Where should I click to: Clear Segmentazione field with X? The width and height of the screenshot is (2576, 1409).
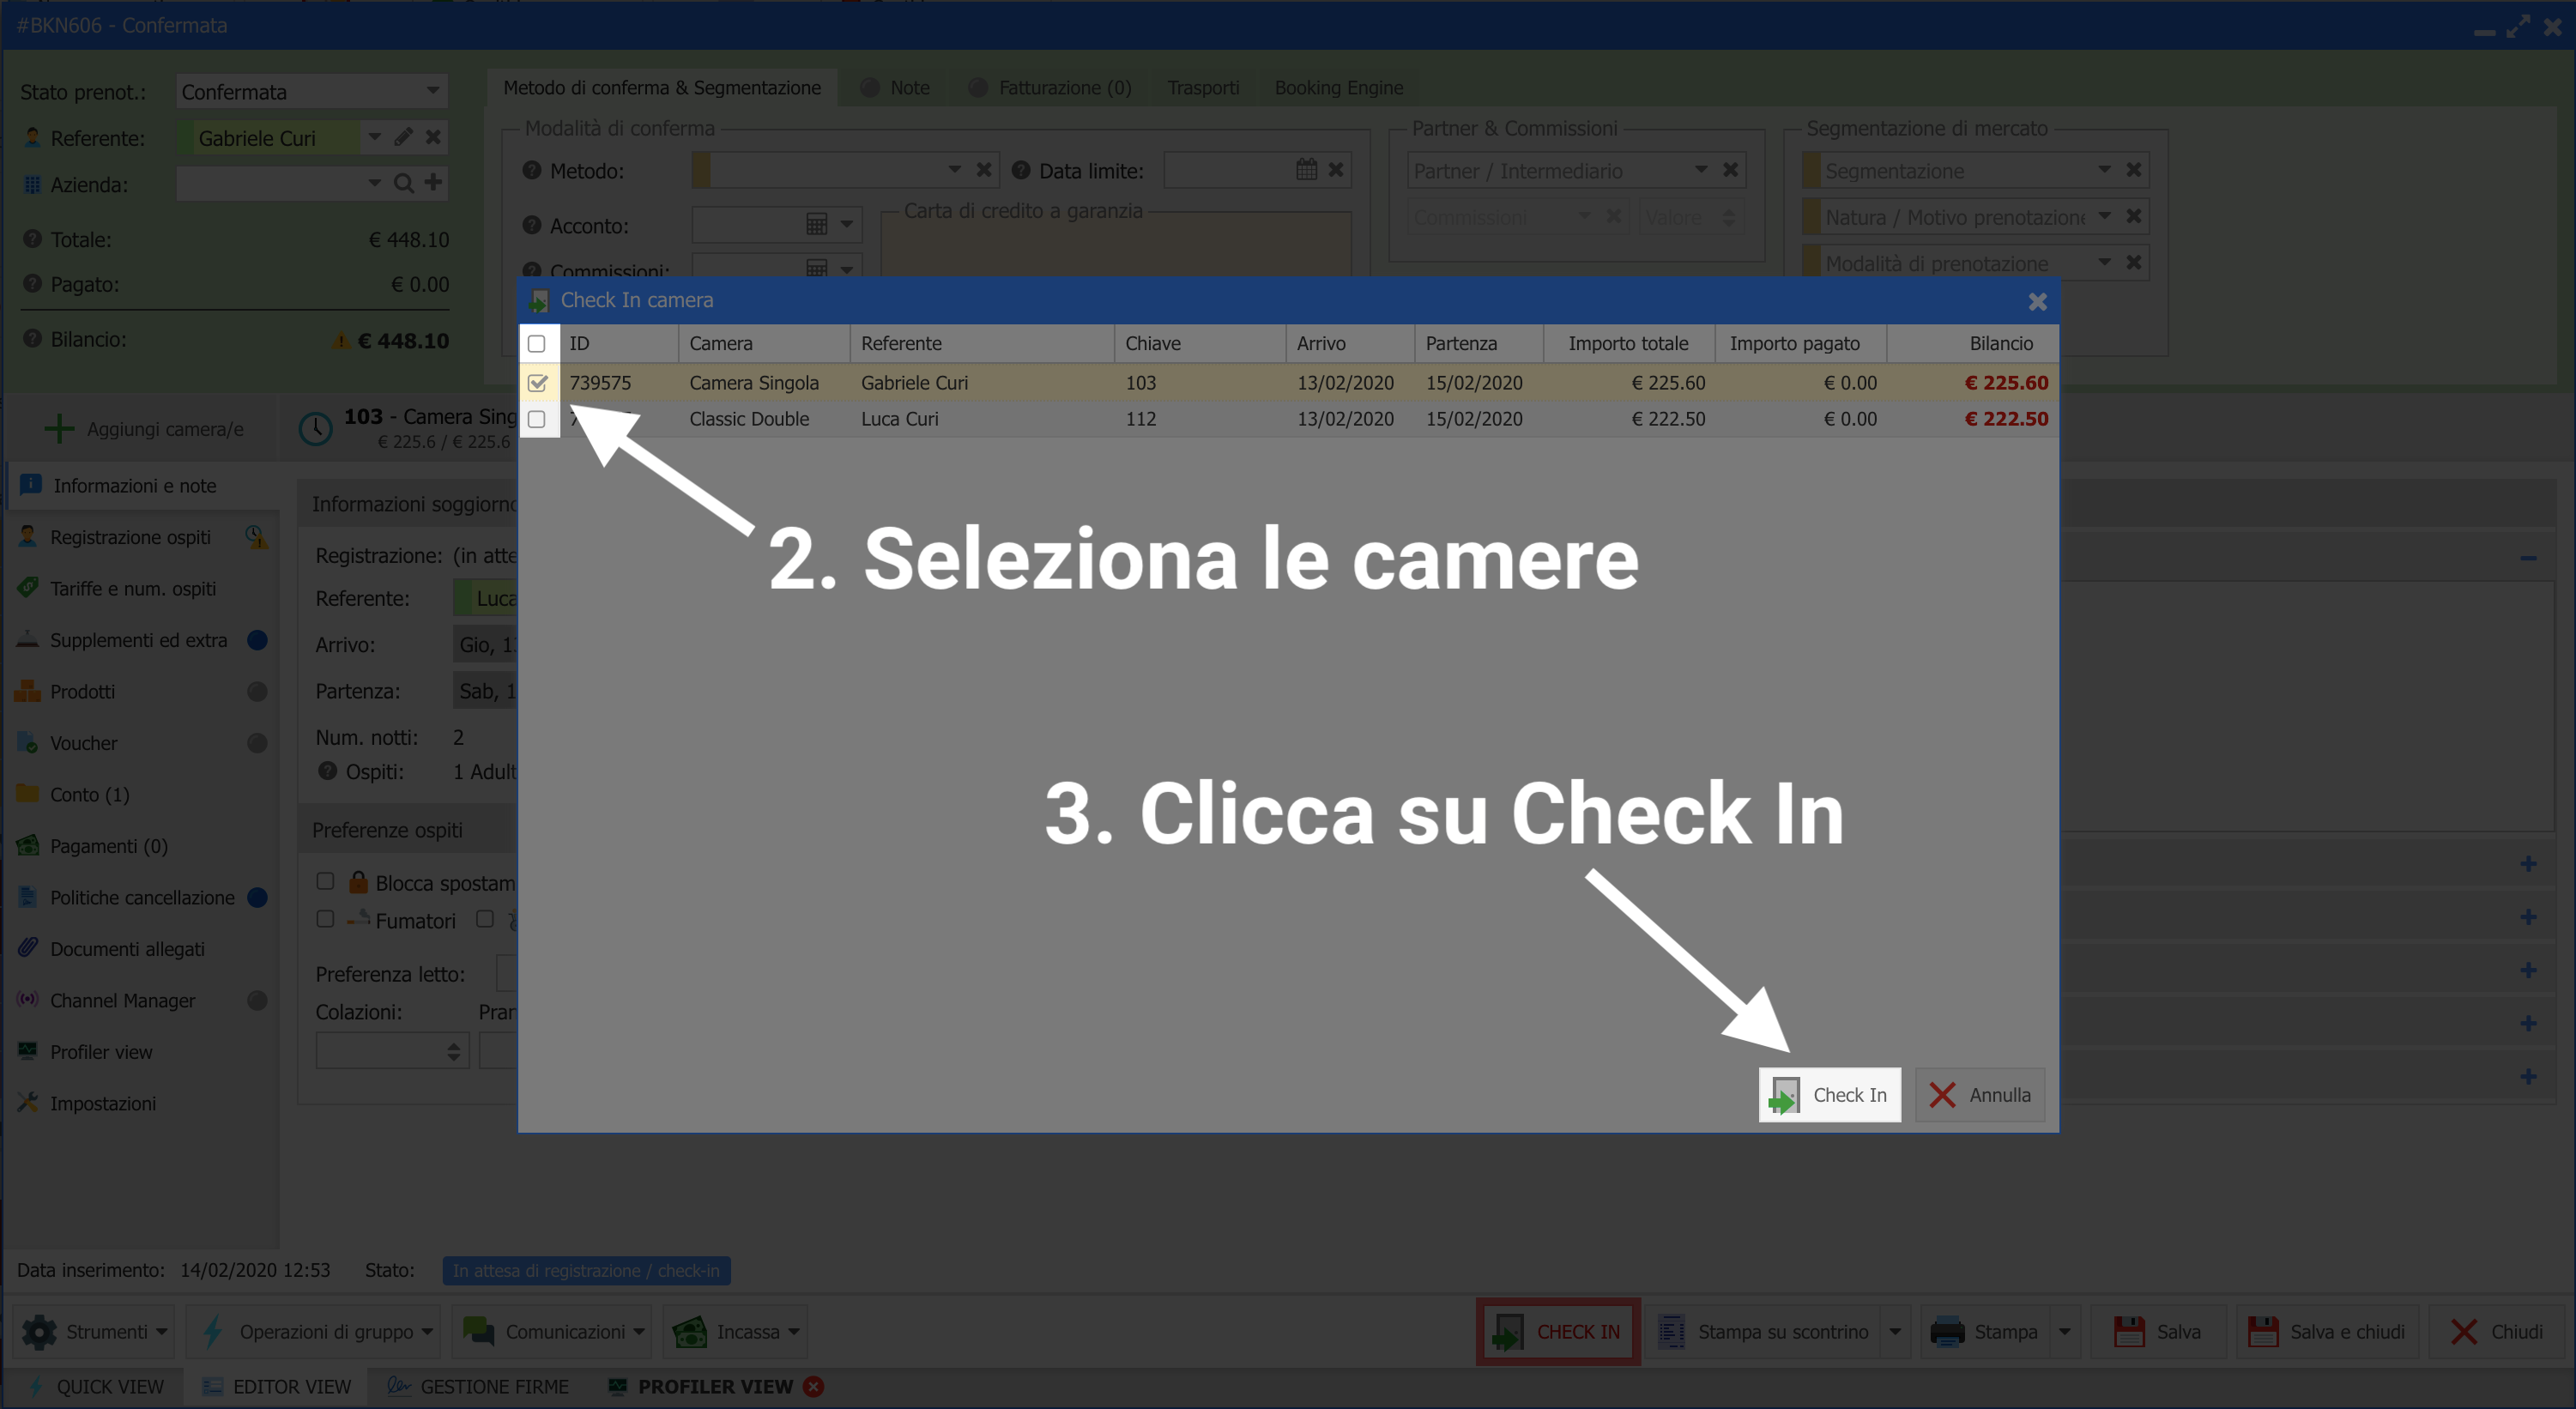[2133, 170]
